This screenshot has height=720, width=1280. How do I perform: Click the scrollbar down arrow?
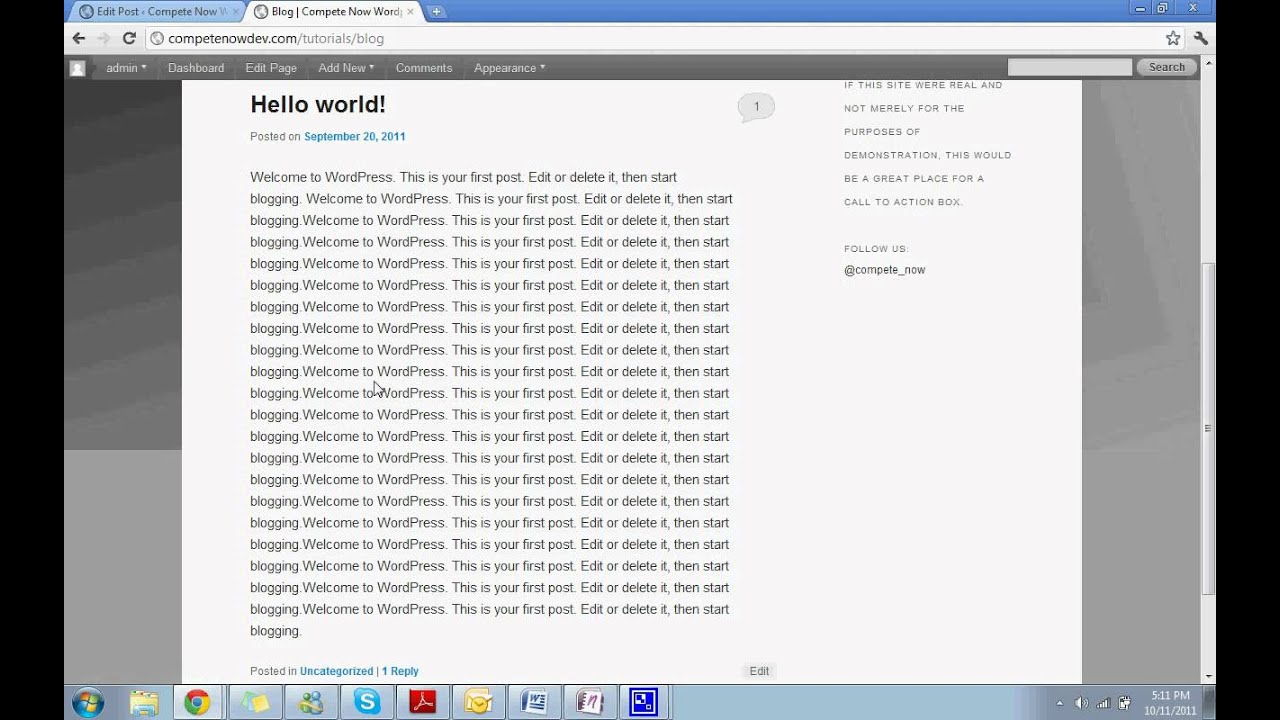(1208, 677)
